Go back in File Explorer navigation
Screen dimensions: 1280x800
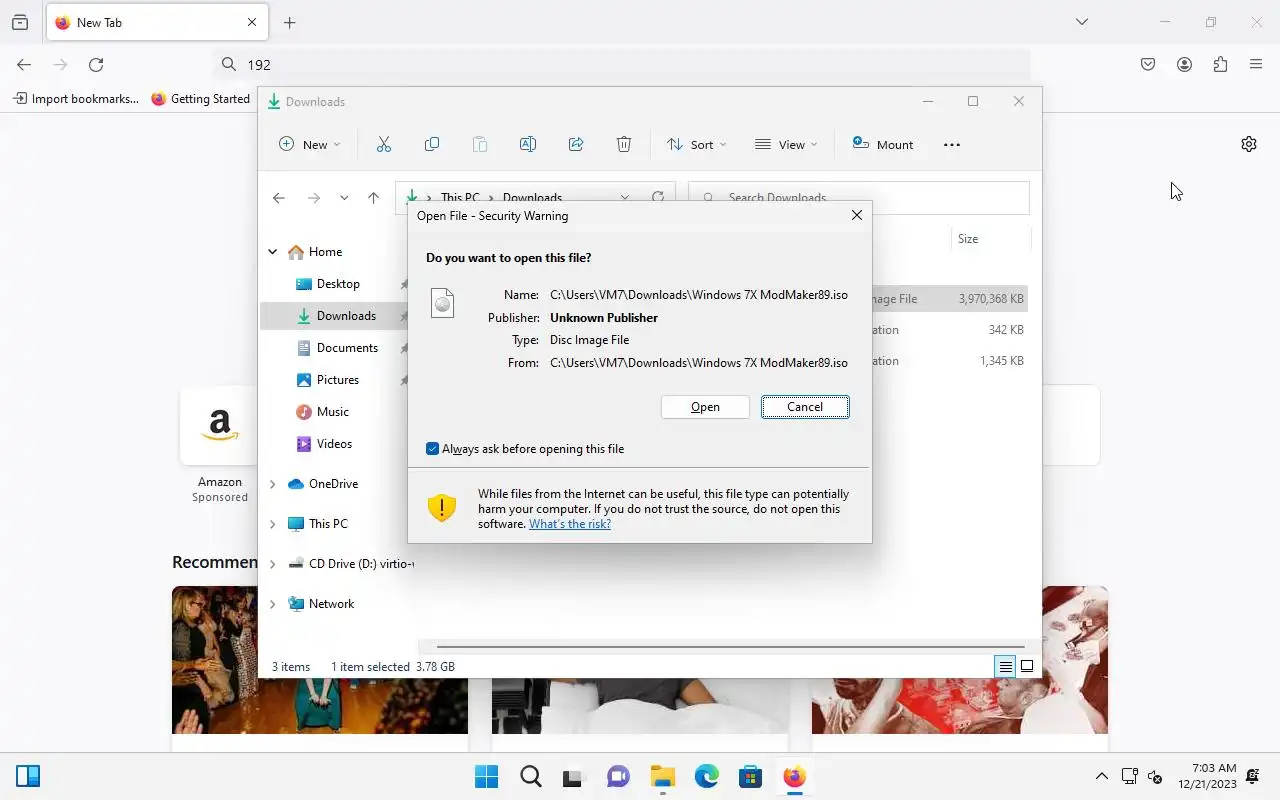[279, 198]
